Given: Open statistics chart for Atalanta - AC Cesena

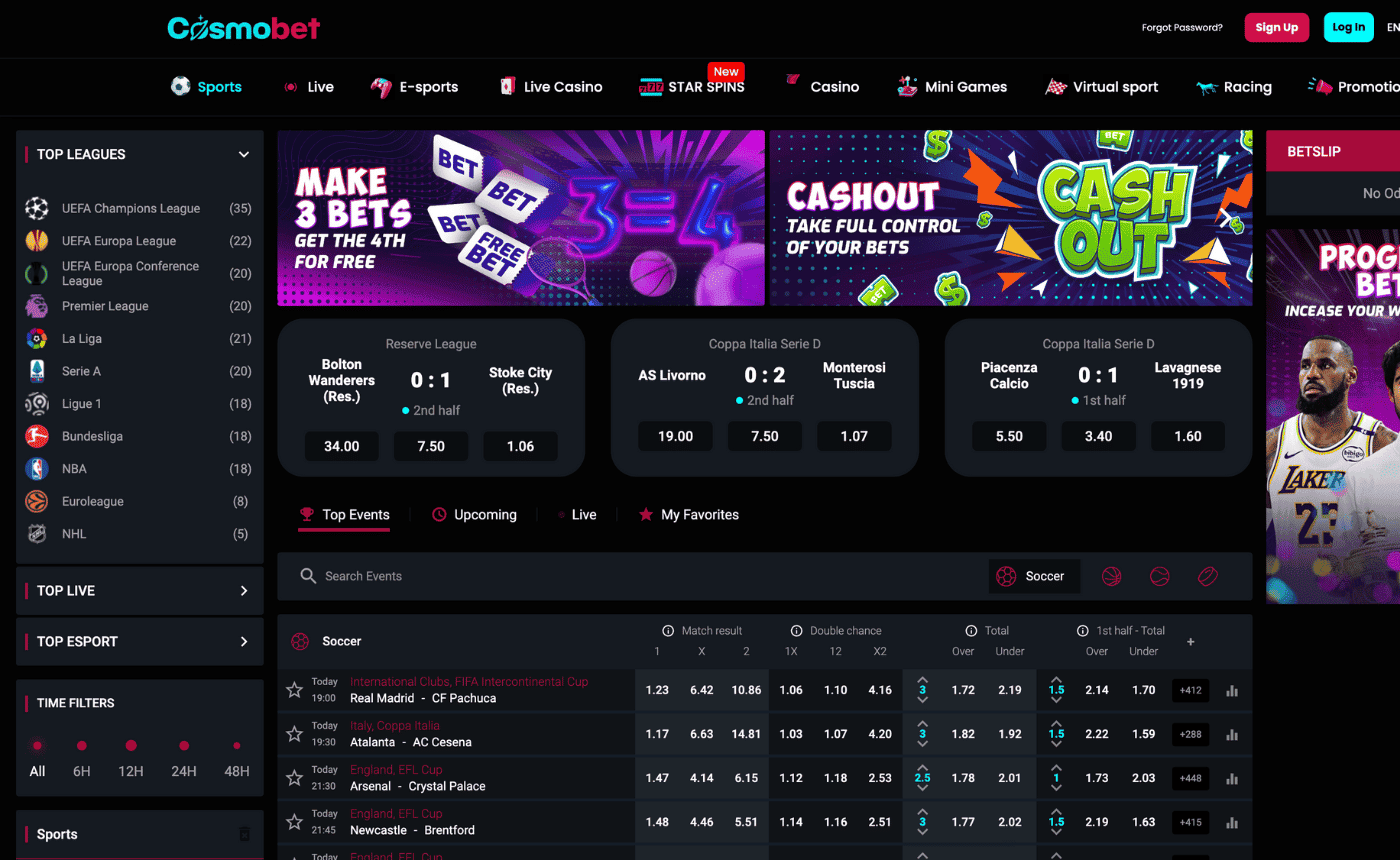Looking at the screenshot, I should coord(1232,734).
